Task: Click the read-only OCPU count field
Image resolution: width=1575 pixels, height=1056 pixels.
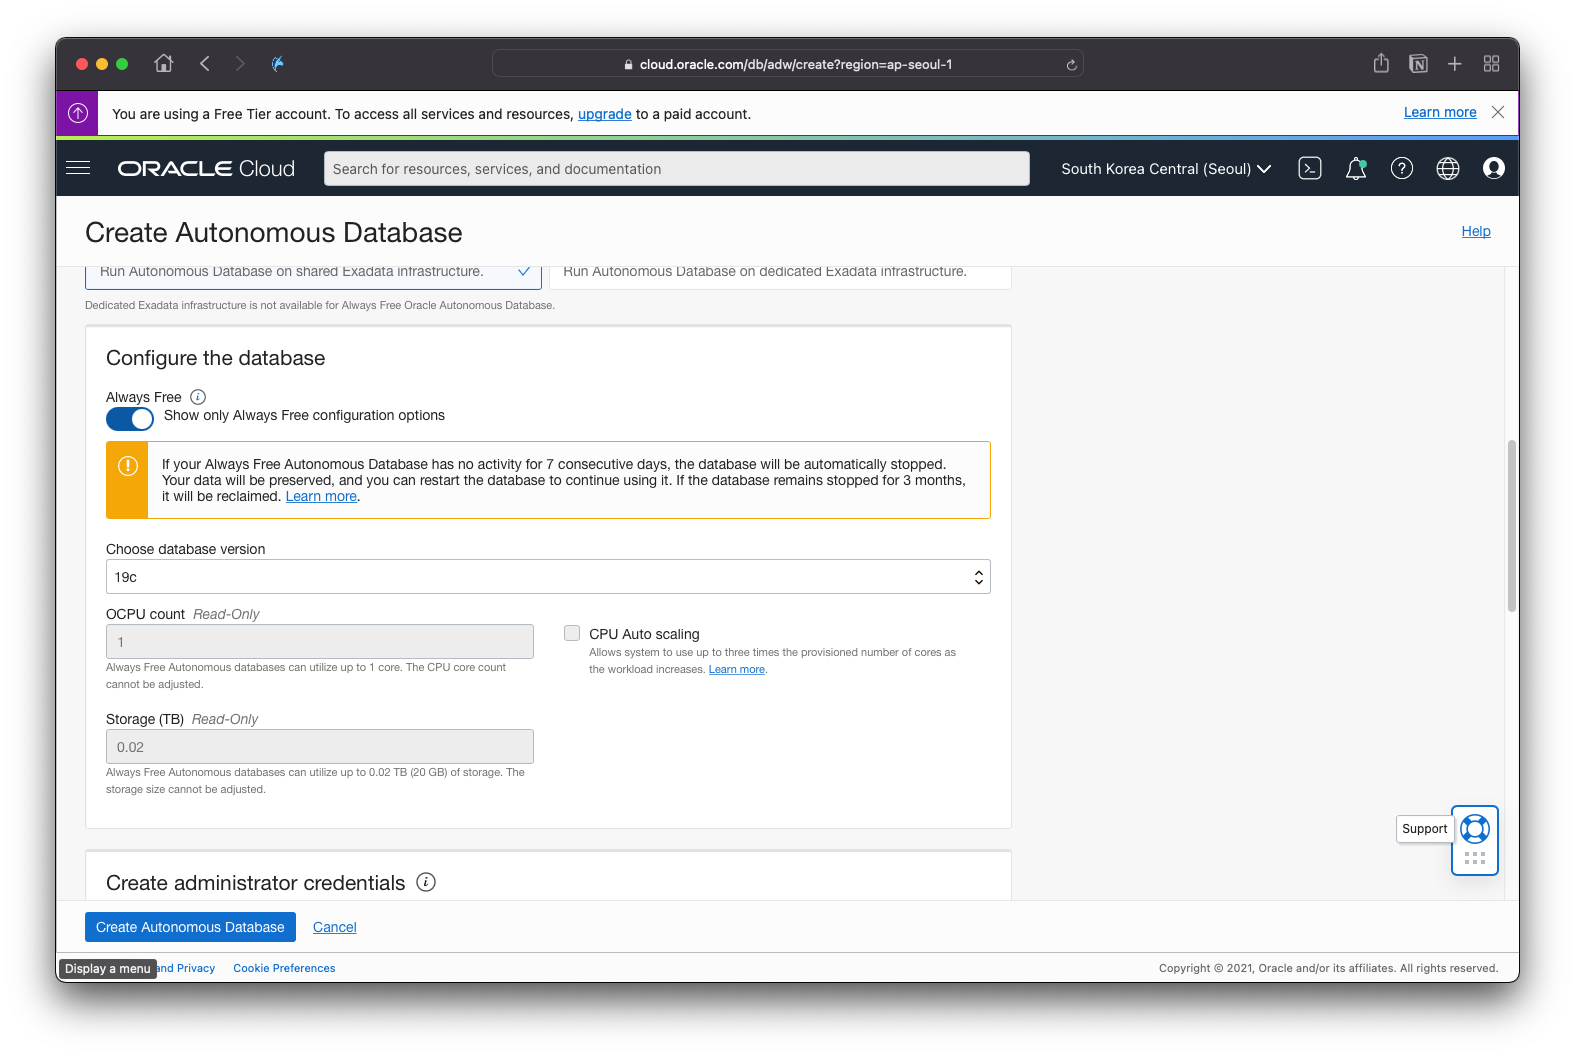Action: pos(320,642)
